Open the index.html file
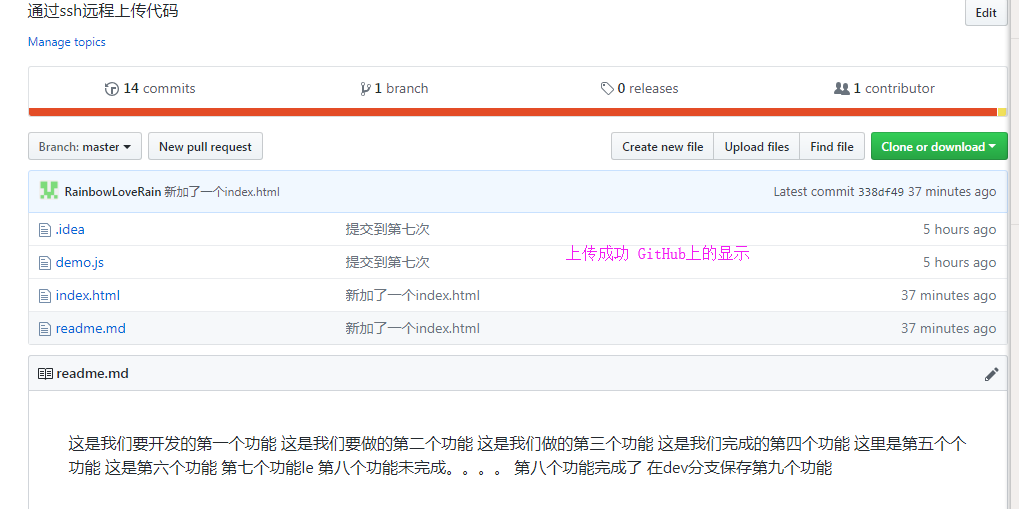 88,296
